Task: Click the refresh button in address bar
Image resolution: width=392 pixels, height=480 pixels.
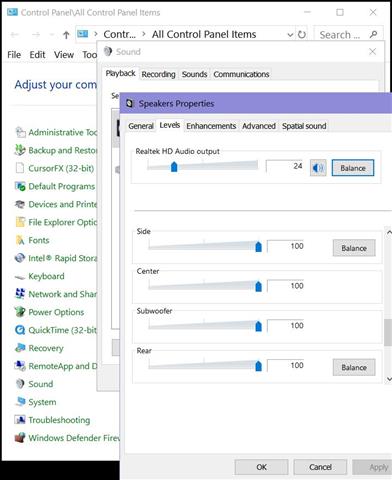Action: pos(302,34)
